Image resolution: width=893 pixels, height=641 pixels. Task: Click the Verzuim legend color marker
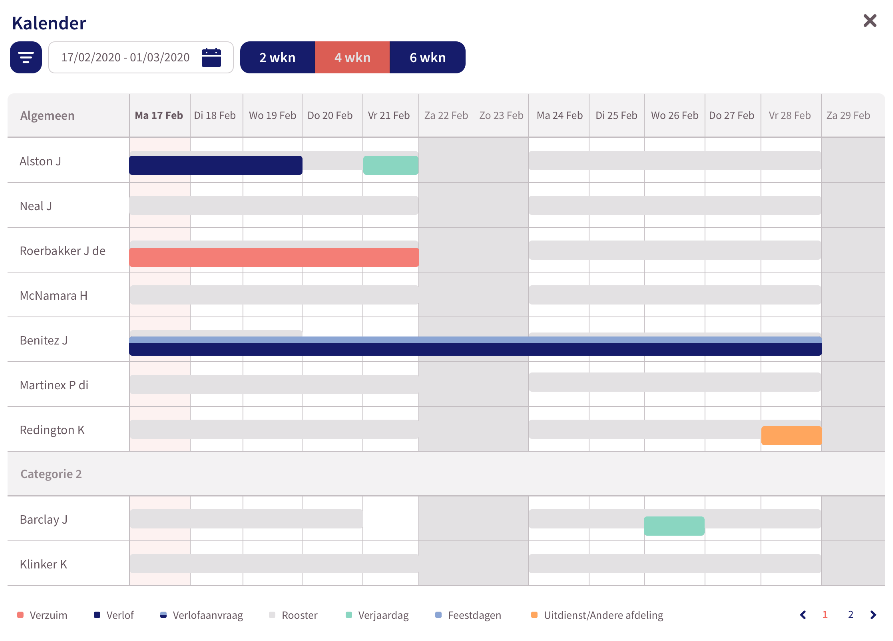click(21, 615)
